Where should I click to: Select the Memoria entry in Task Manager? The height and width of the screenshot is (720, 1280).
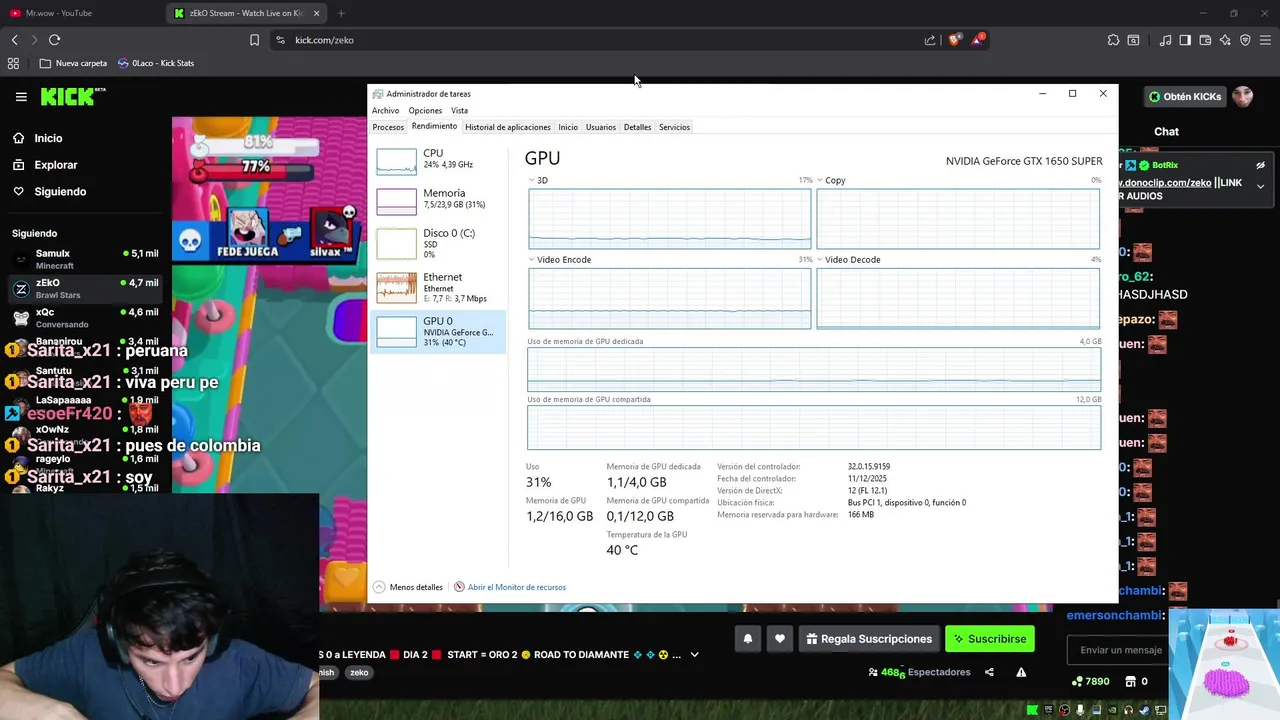[438, 200]
